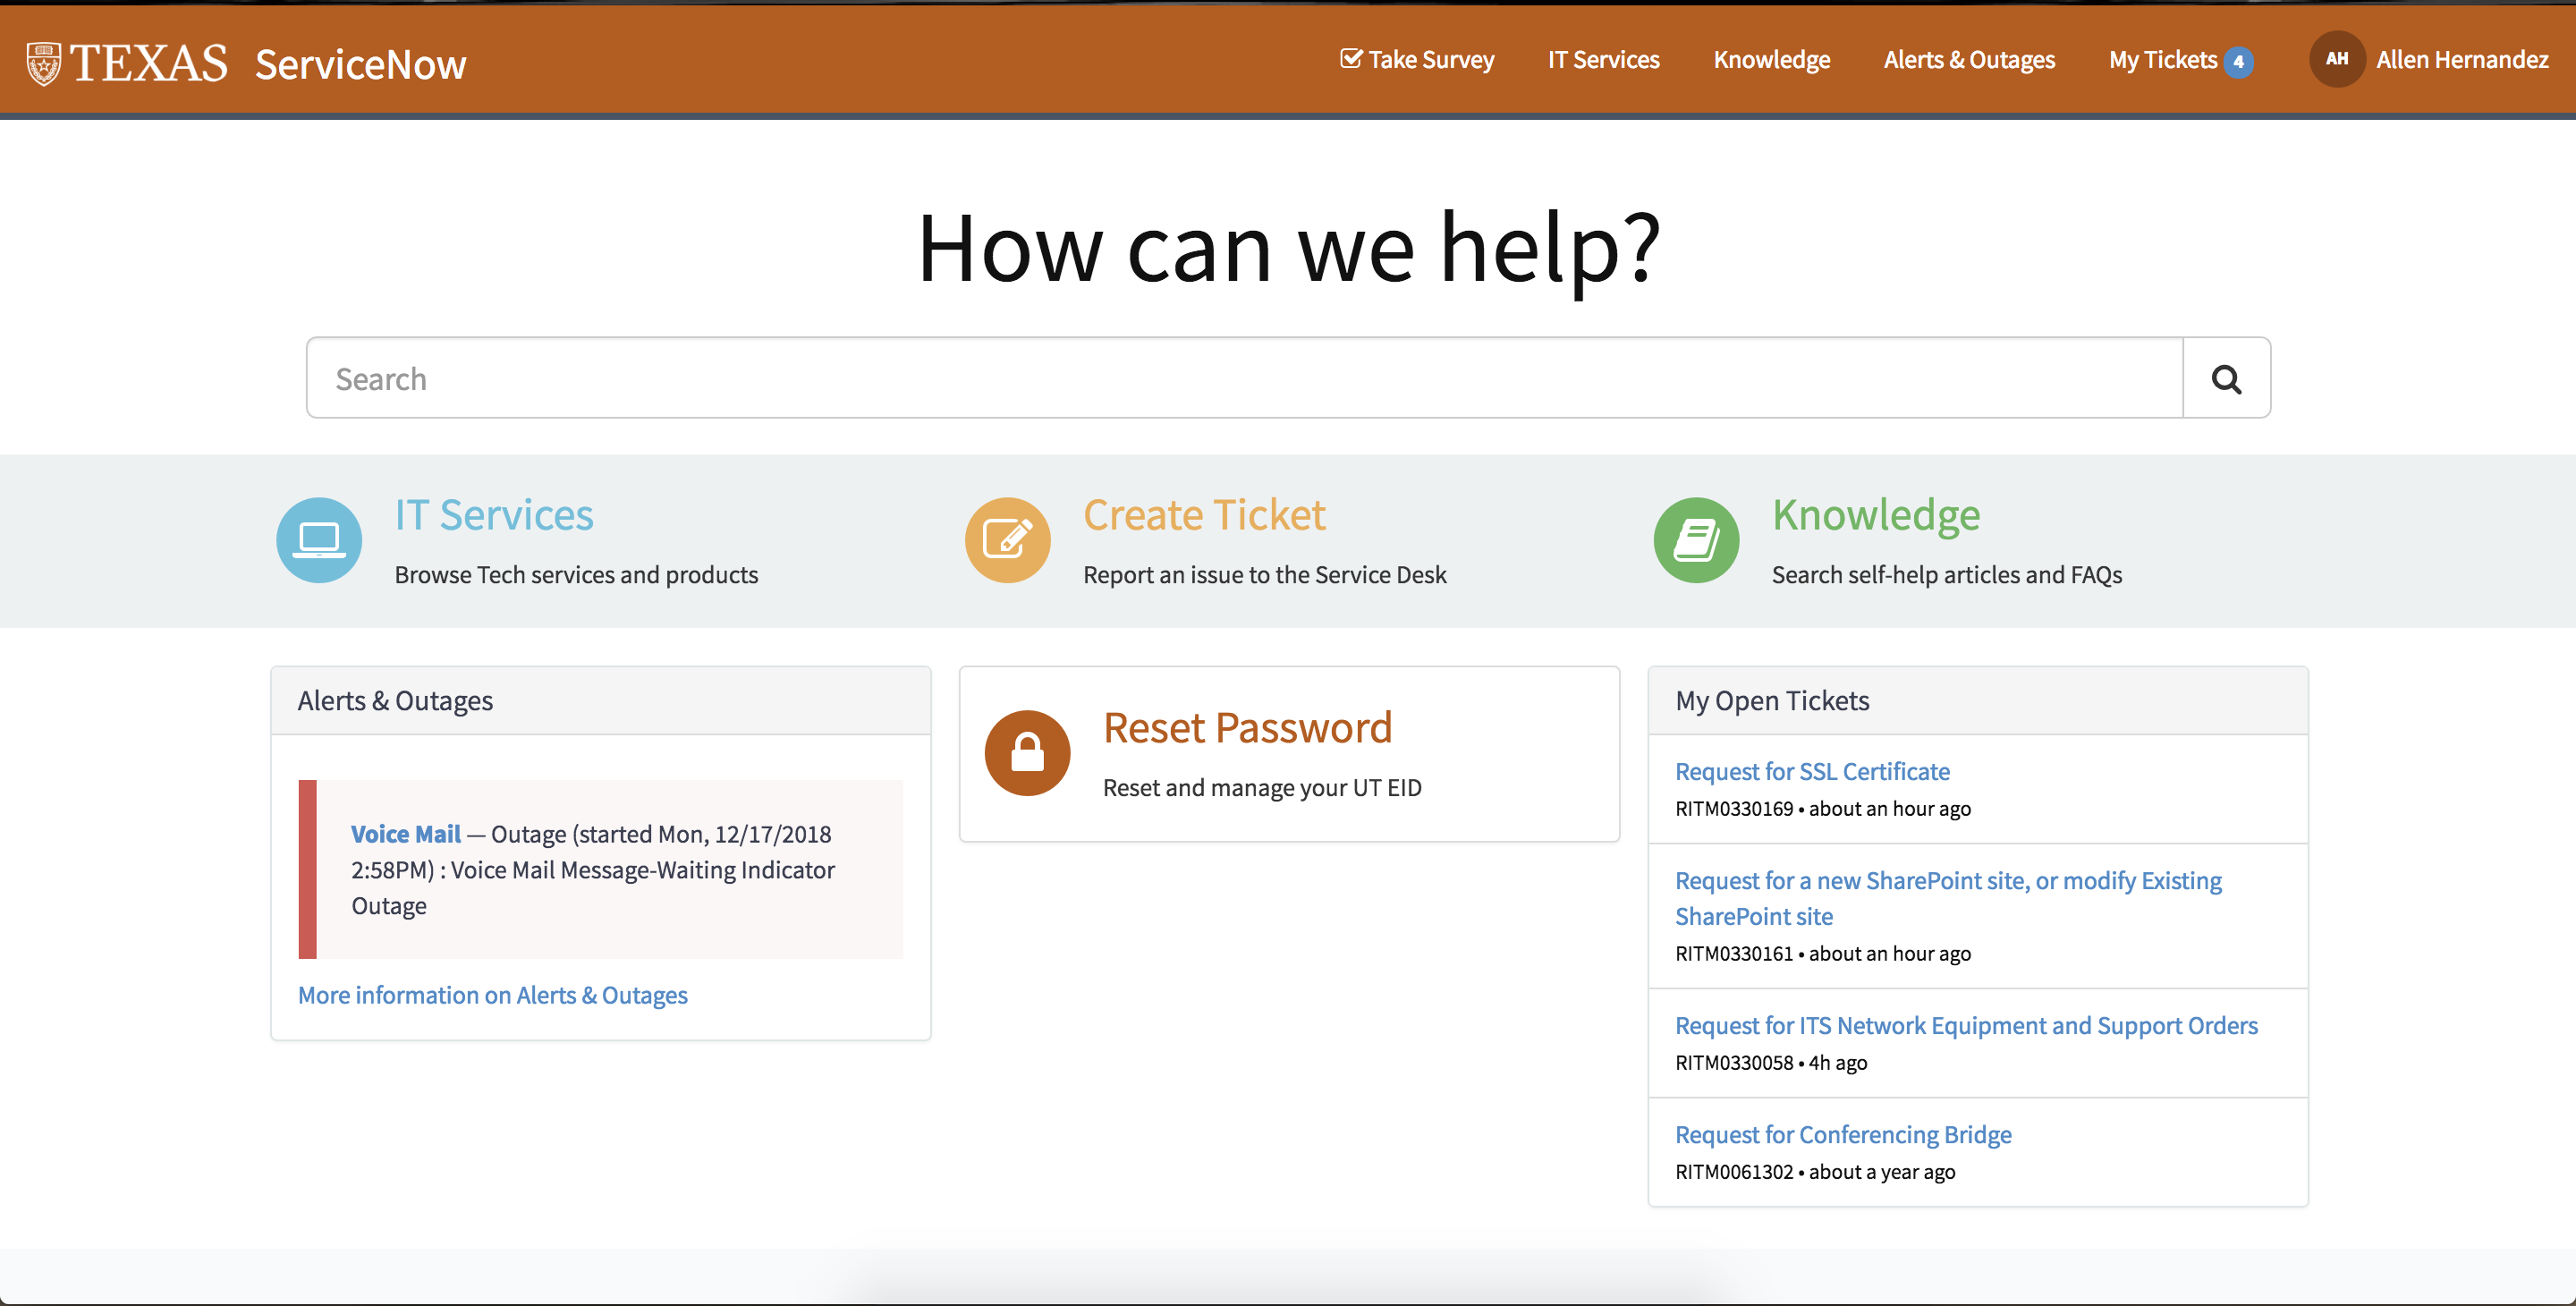Open Request for Conferencing Bridge ticket

1842,1134
